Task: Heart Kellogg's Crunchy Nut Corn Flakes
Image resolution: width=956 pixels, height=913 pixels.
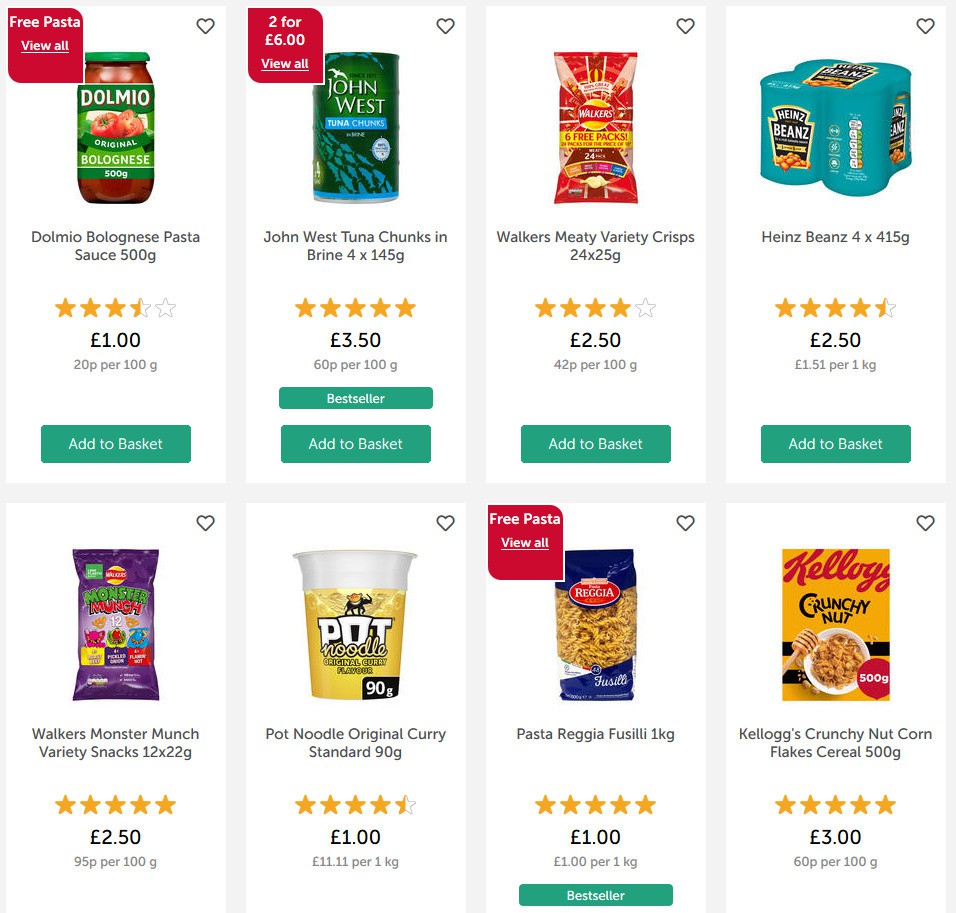Action: click(925, 523)
